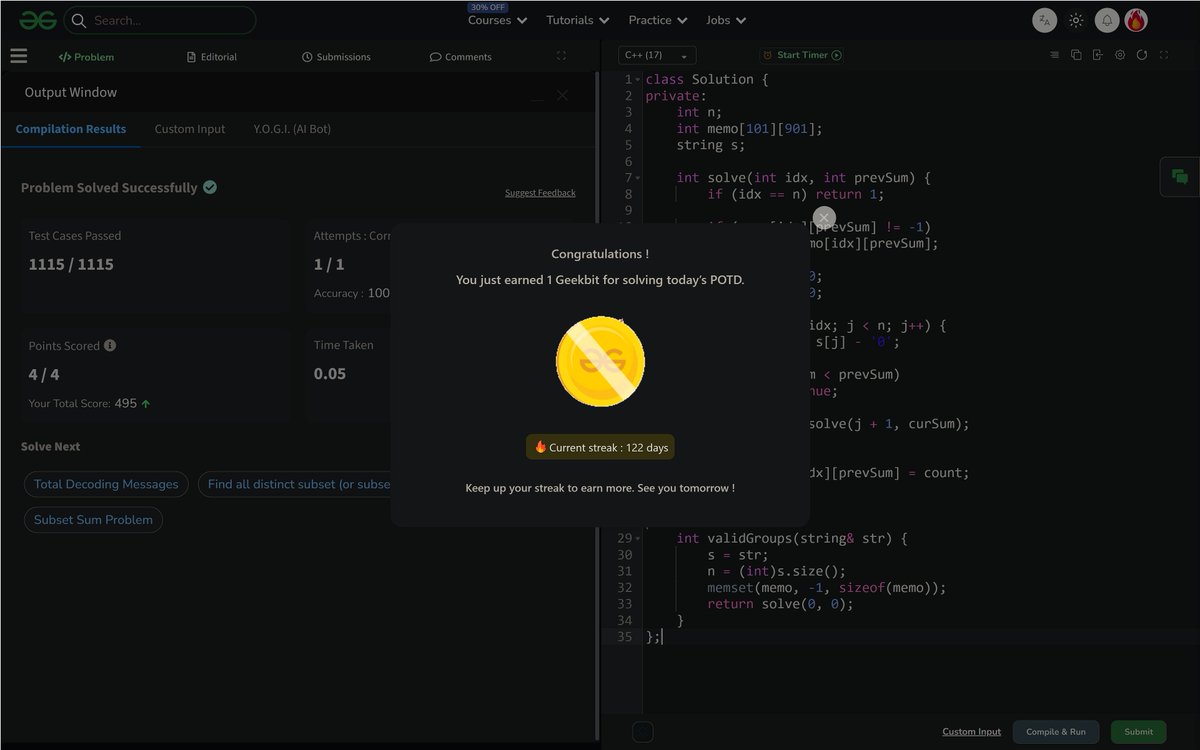The image size is (1200, 750).
Task: Click the 'Problem Solved Successfully' heading
Action: (109, 187)
